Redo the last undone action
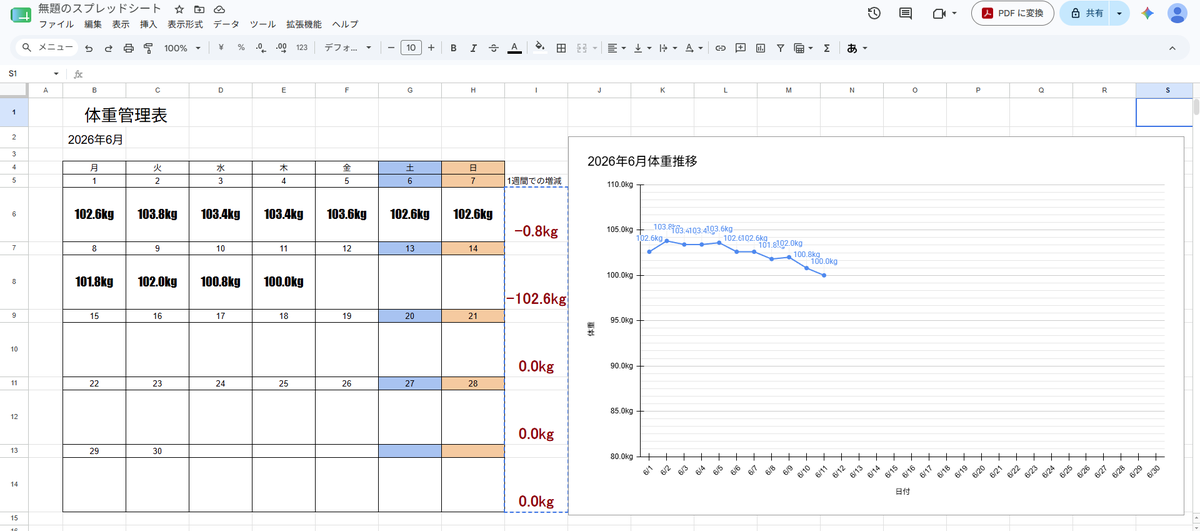Screen dimensions: 1200x531 pos(108,47)
